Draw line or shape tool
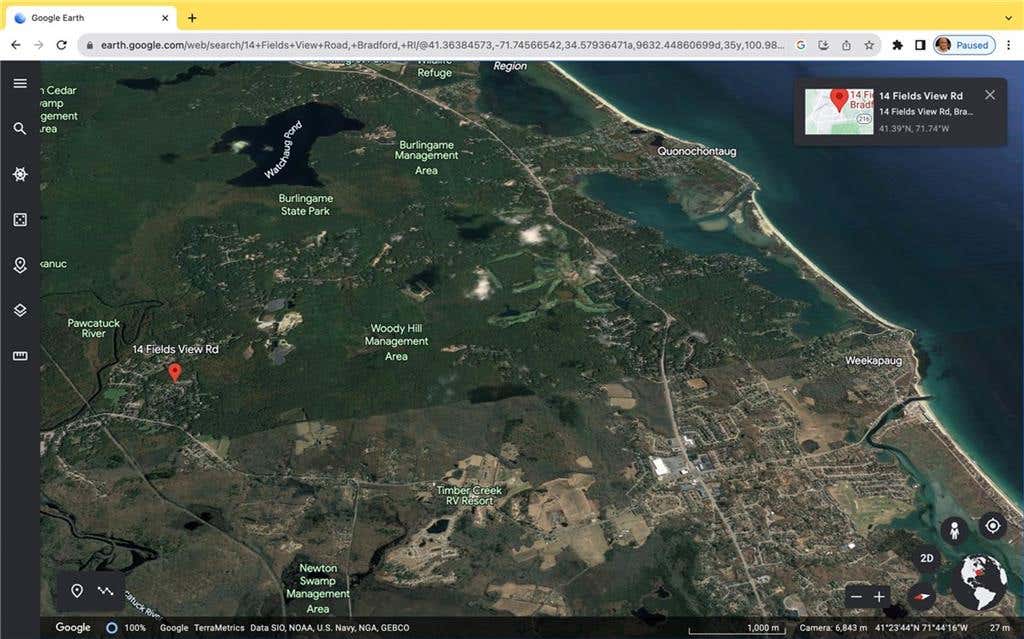The width and height of the screenshot is (1024, 639). pos(105,591)
